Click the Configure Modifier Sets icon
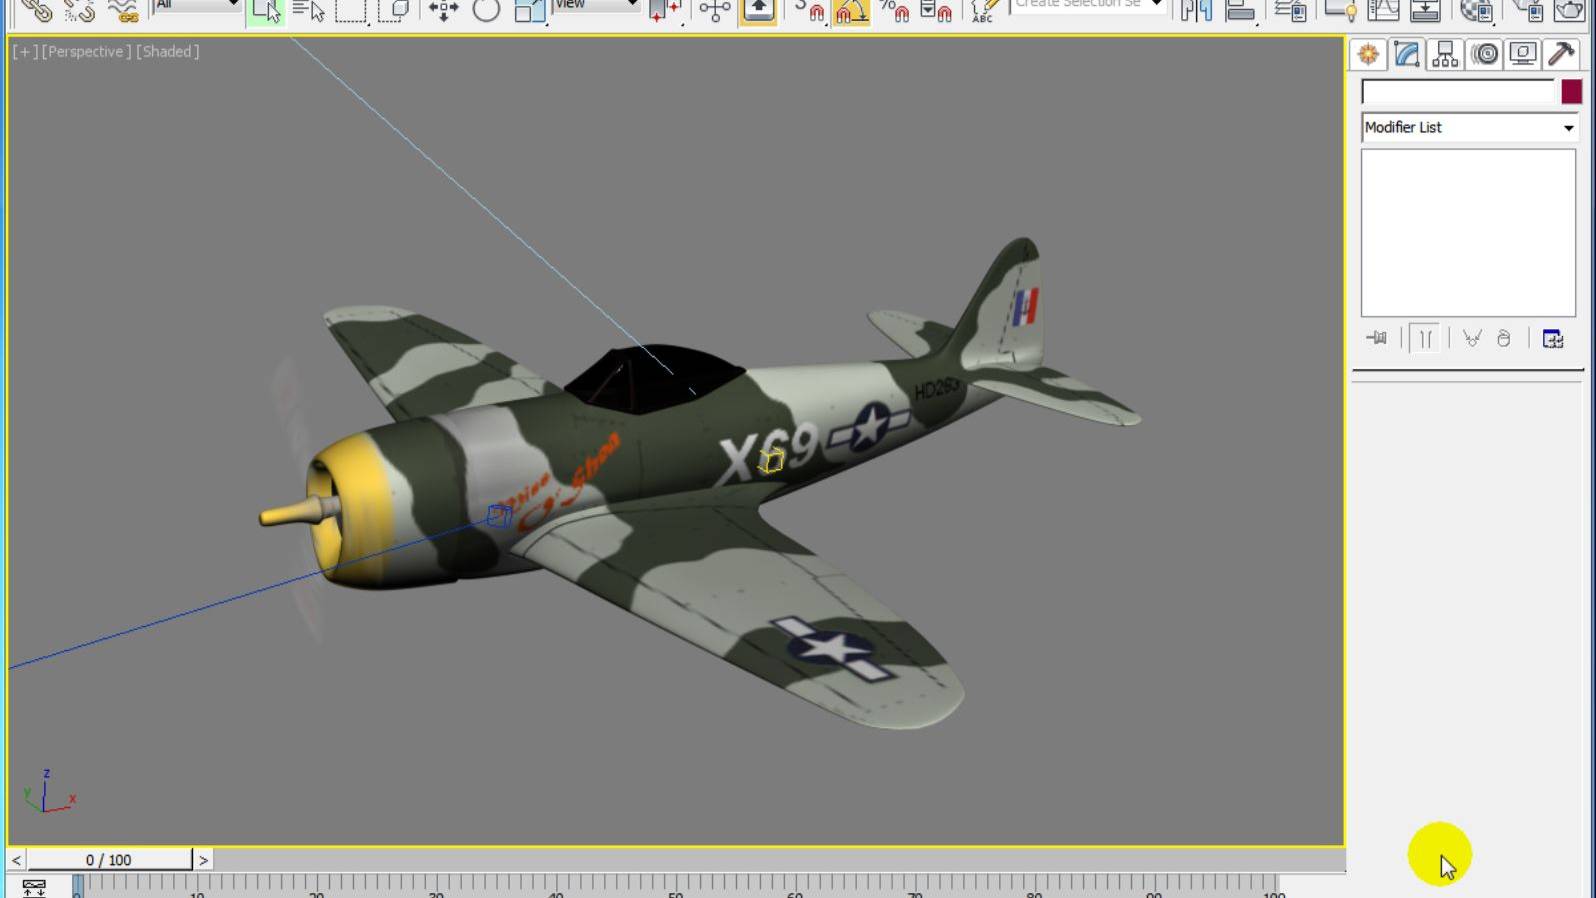The image size is (1596, 898). (x=1553, y=338)
